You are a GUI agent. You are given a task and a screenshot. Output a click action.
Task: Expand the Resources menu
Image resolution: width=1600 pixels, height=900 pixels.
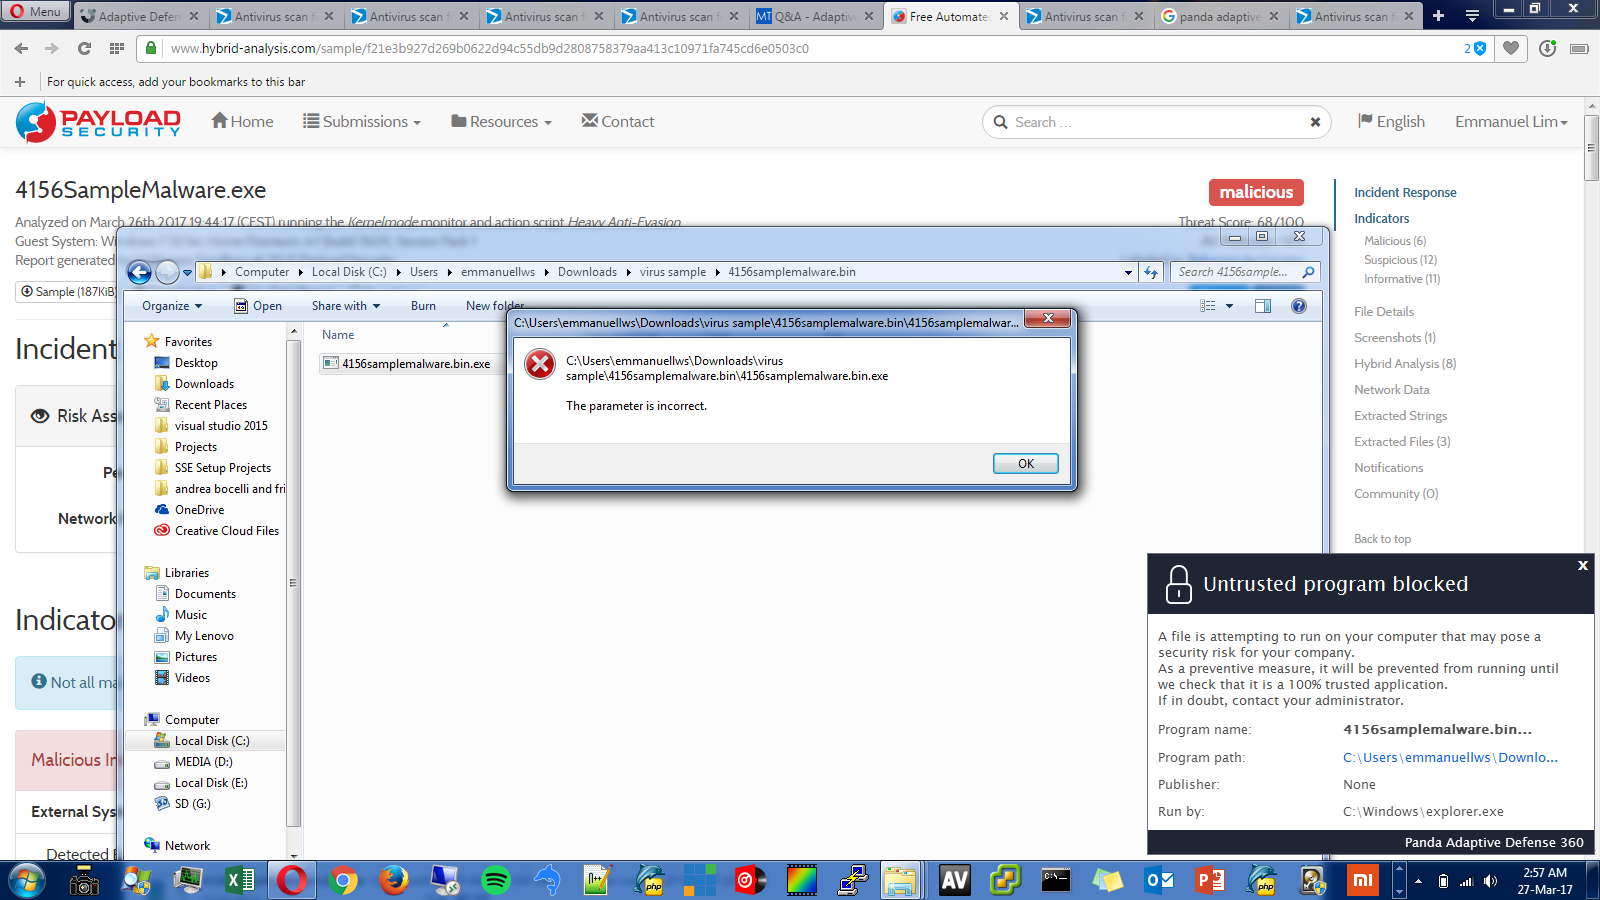tap(501, 121)
